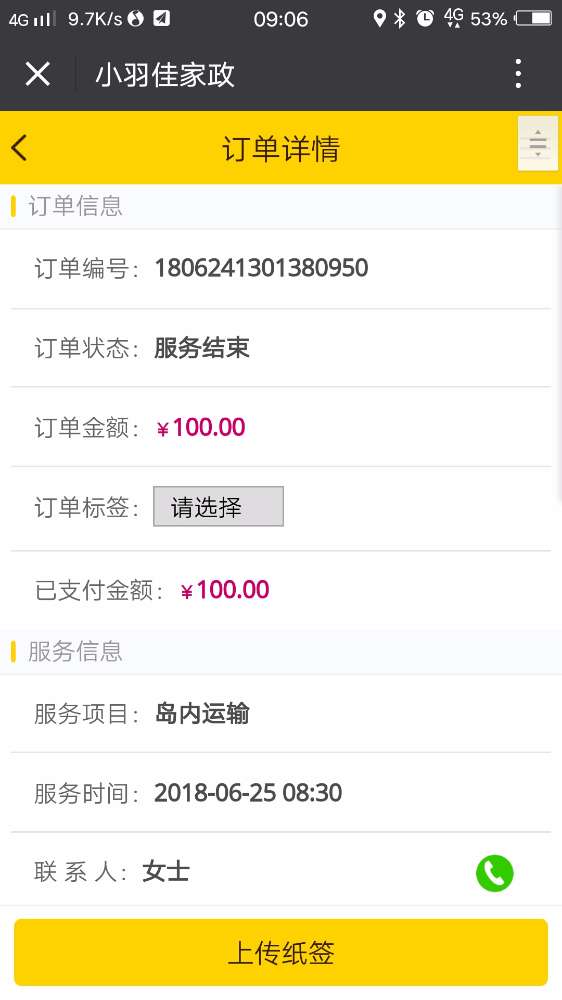Open the 请选择 order tag dropdown
This screenshot has width=562, height=1000.
218,506
